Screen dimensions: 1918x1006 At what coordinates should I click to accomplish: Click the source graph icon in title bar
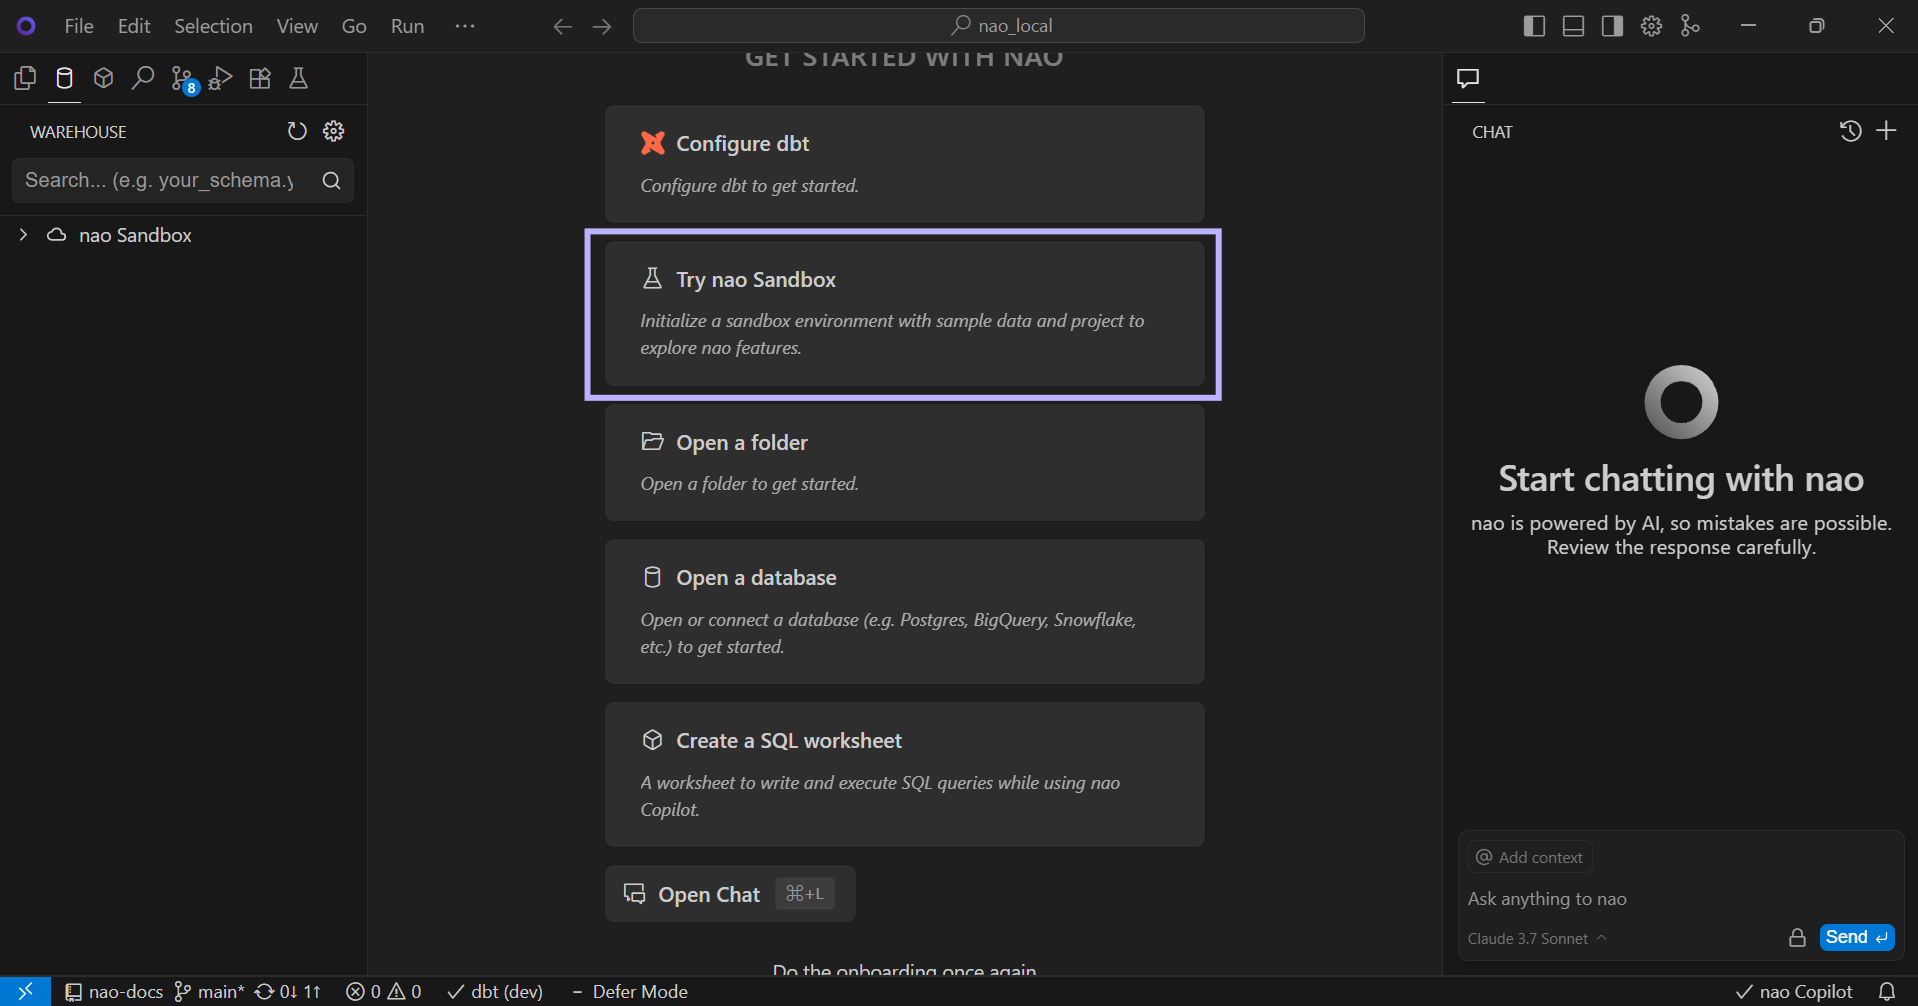tap(1690, 26)
